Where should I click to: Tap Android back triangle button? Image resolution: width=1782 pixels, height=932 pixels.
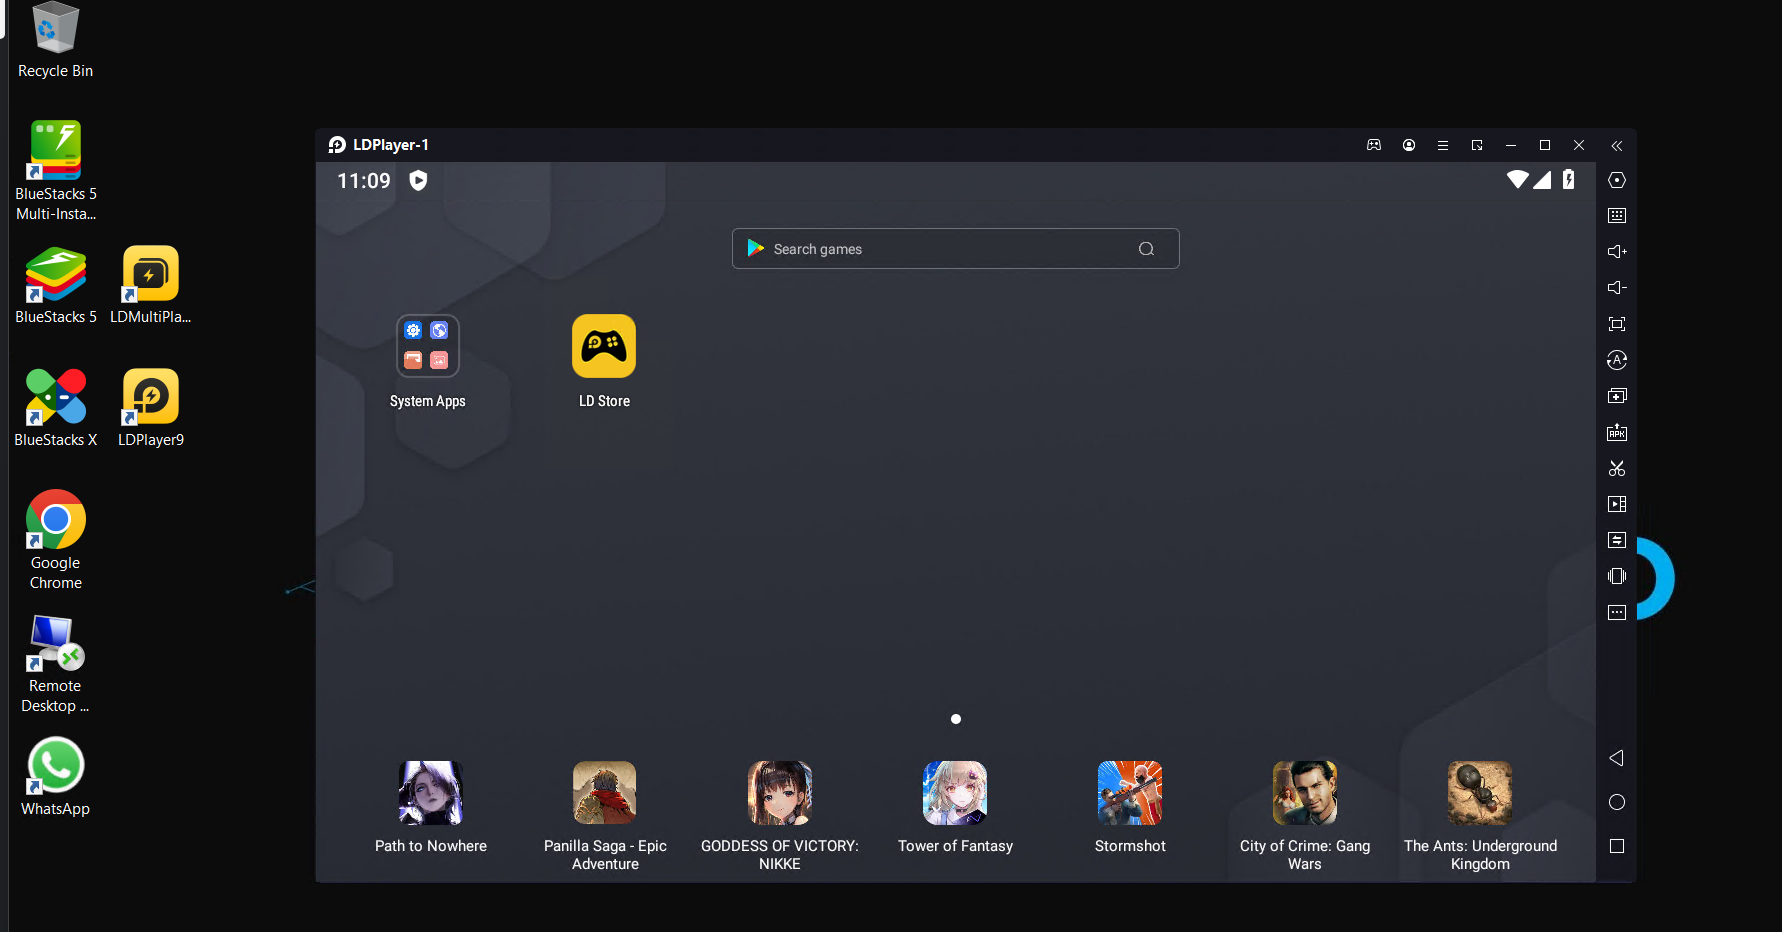tap(1616, 758)
